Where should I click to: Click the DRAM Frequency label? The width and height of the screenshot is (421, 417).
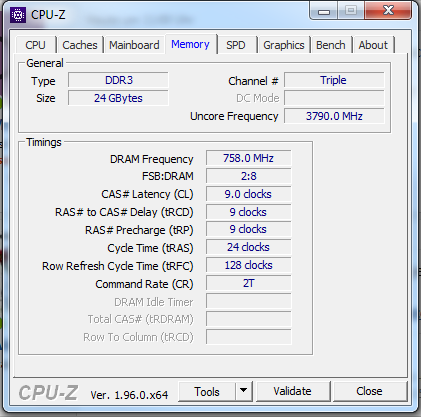point(152,159)
